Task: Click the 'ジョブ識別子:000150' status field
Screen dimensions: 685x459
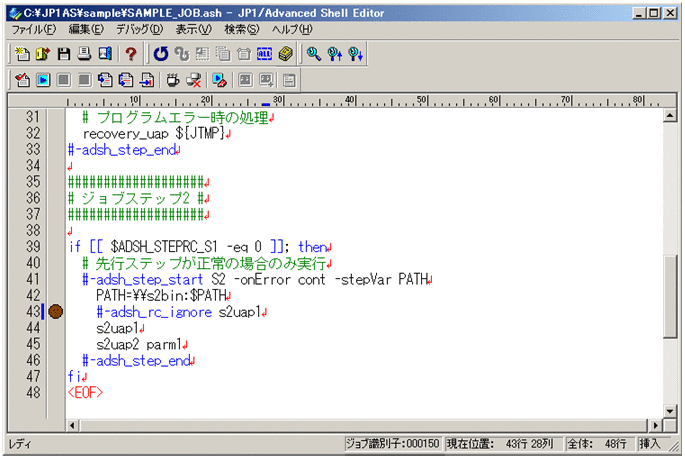Action: (393, 444)
